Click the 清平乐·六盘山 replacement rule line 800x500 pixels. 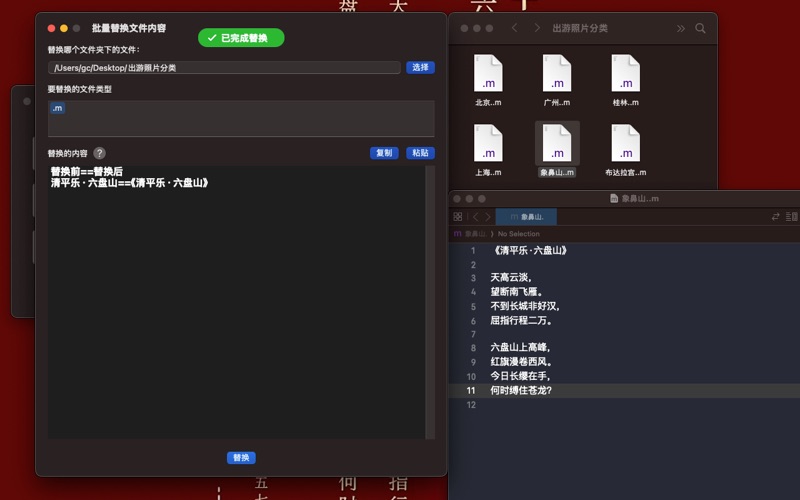coord(130,183)
